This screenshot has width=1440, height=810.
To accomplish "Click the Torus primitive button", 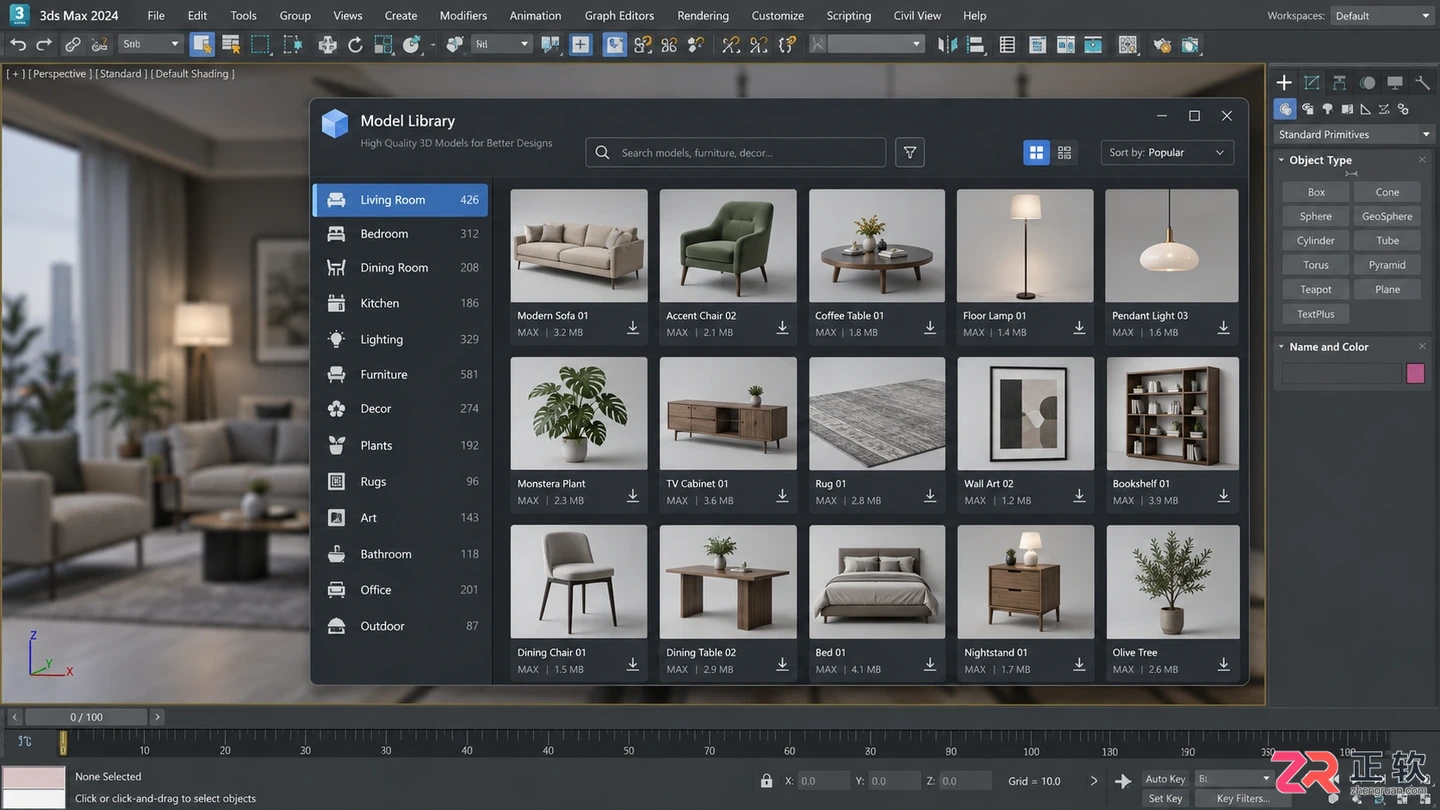I will click(1316, 265).
